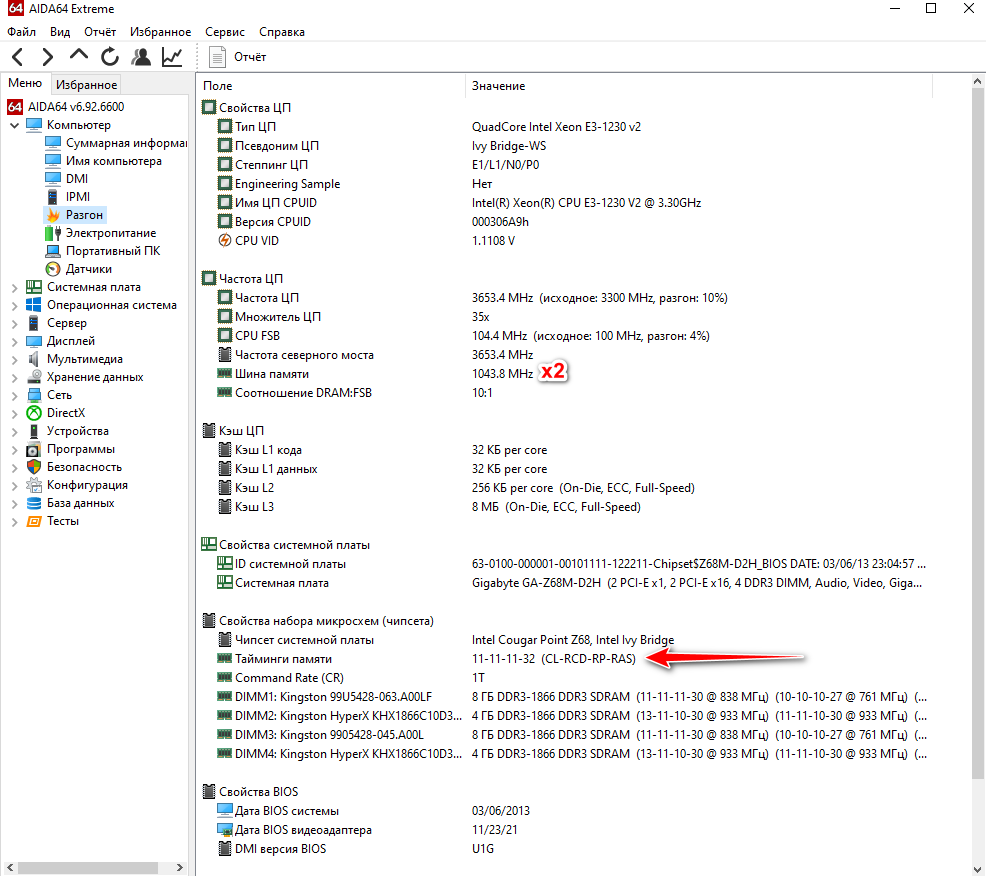Click the up-level arrow toolbar icon
The height and width of the screenshot is (876, 986).
79,55
